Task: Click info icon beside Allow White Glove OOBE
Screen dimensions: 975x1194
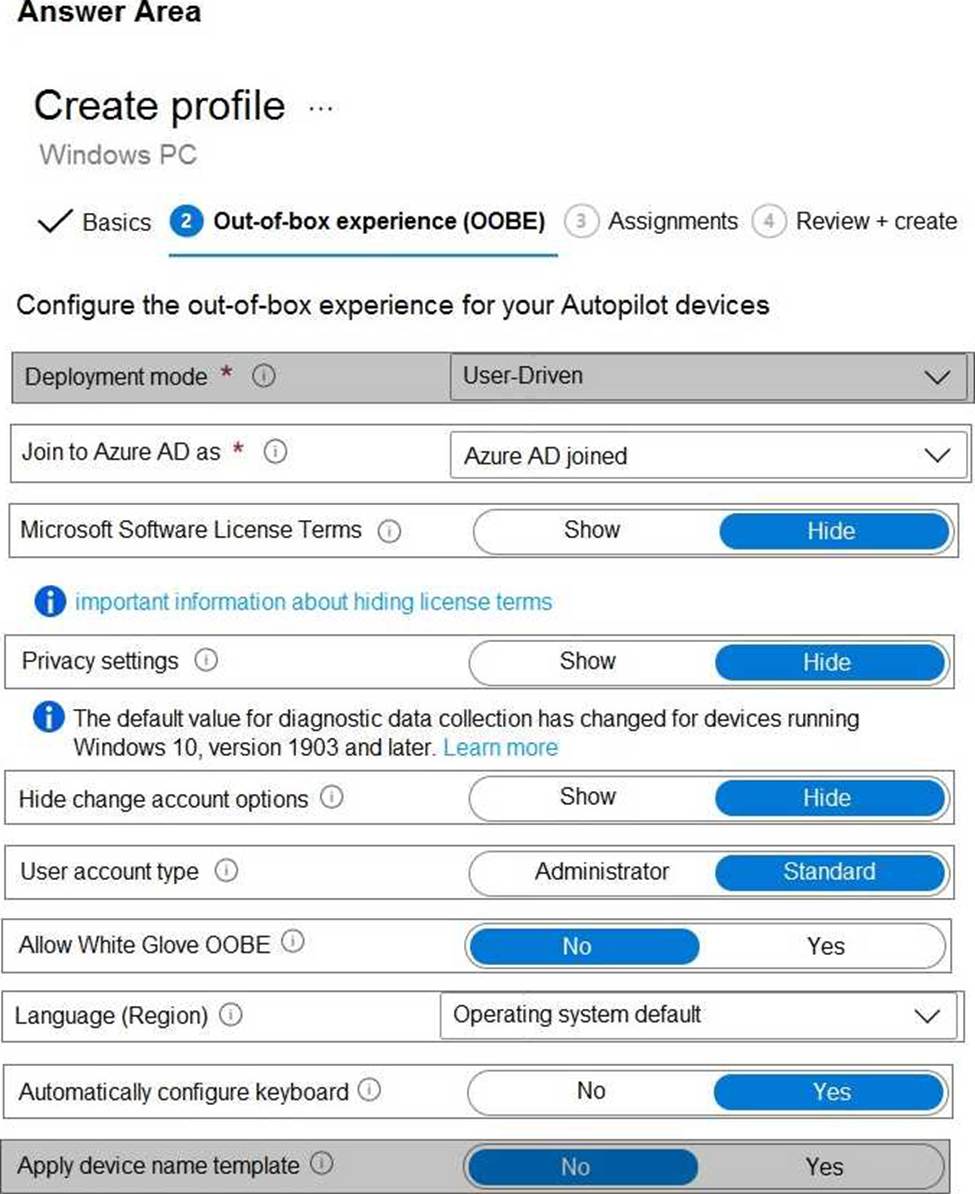Action: [293, 942]
